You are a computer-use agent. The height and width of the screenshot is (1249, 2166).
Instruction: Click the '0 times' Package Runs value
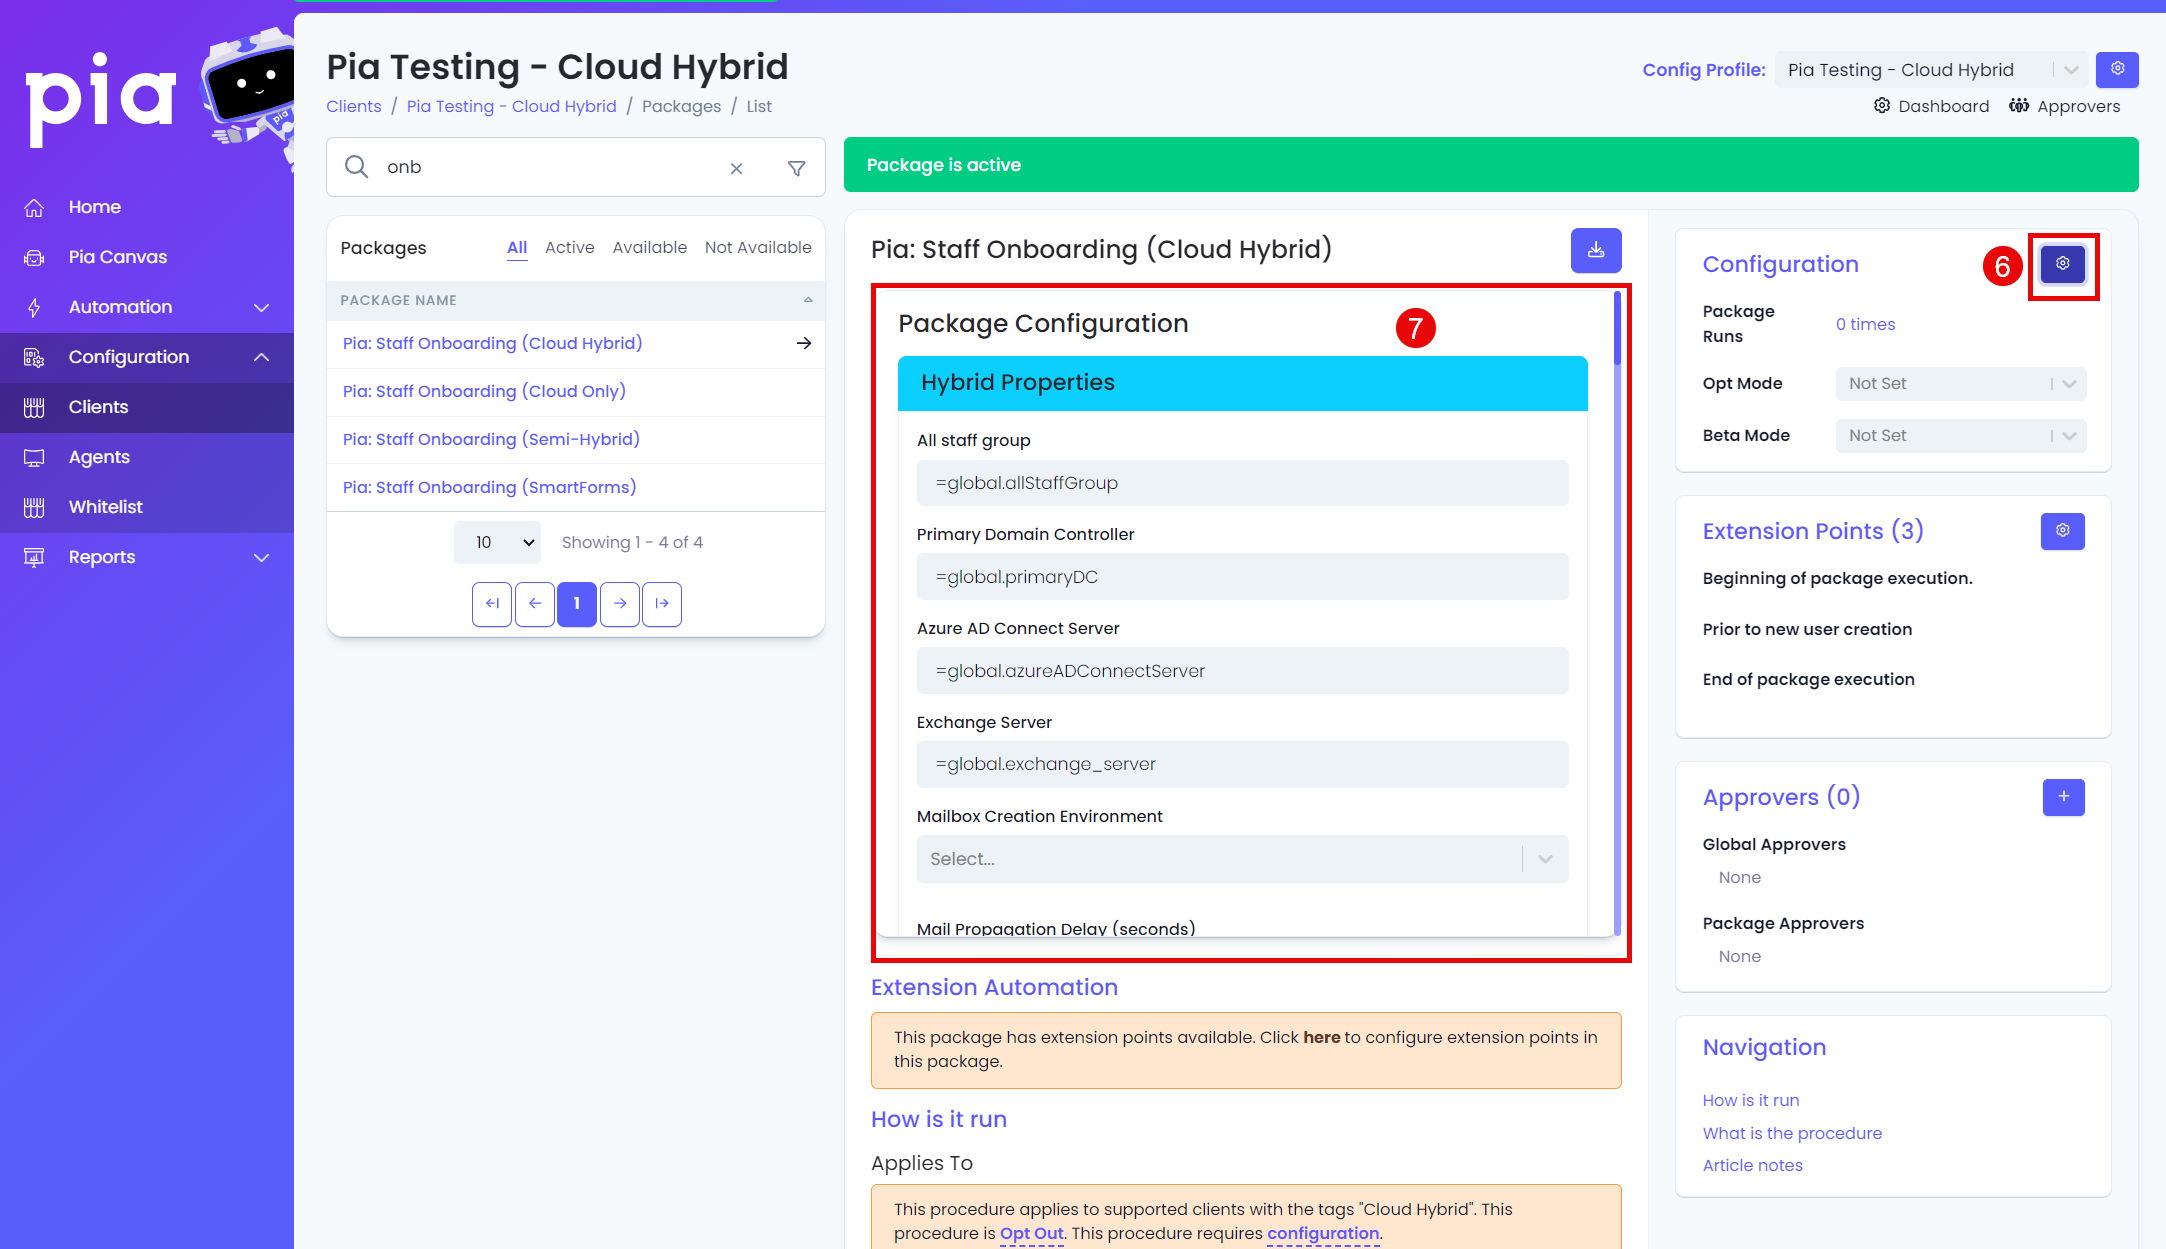pyautogui.click(x=1865, y=324)
